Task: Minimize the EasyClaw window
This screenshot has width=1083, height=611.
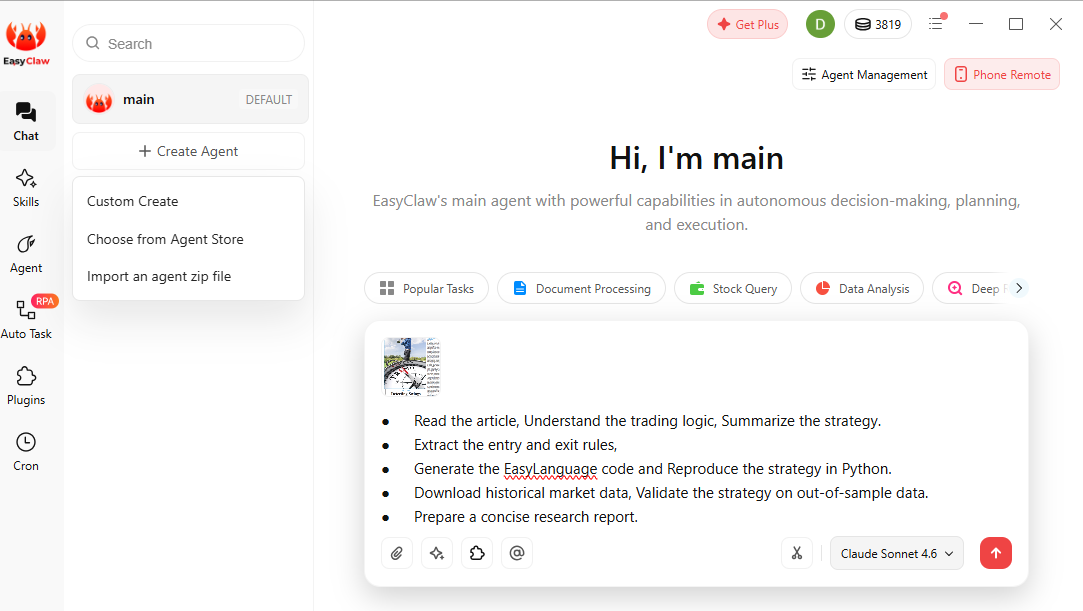Action: click(x=976, y=24)
